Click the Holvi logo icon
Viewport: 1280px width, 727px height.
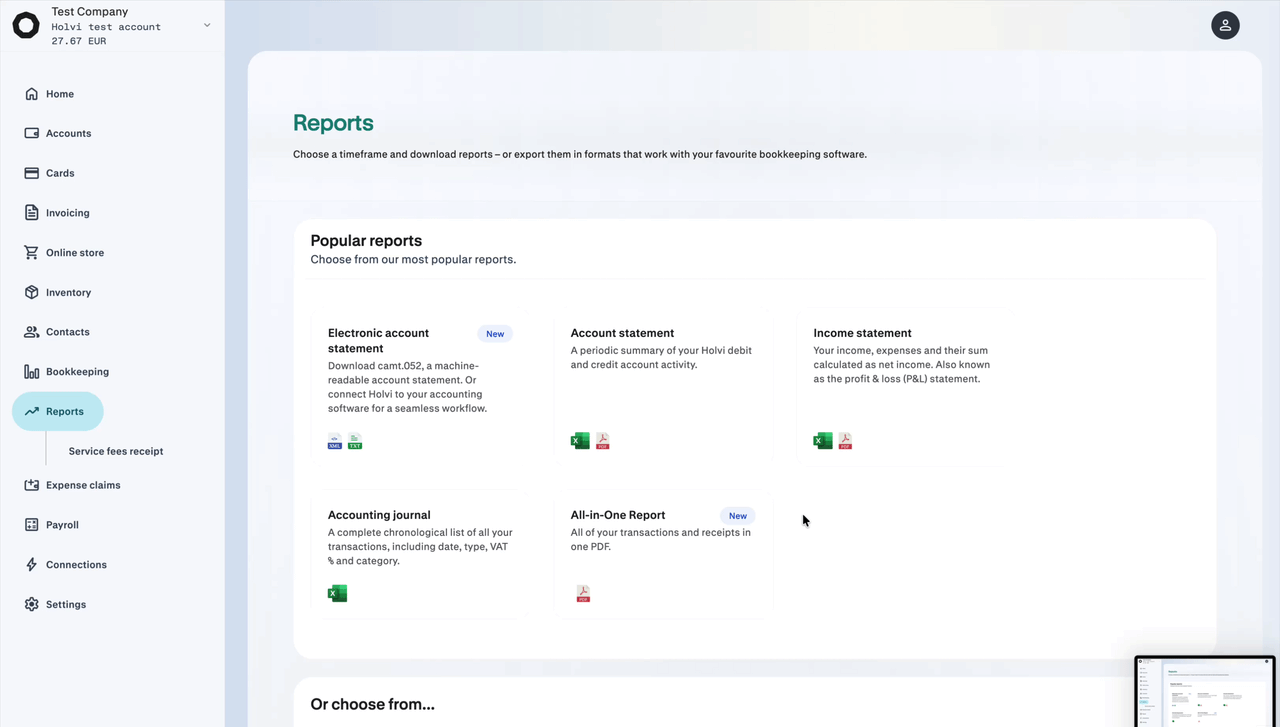[26, 26]
